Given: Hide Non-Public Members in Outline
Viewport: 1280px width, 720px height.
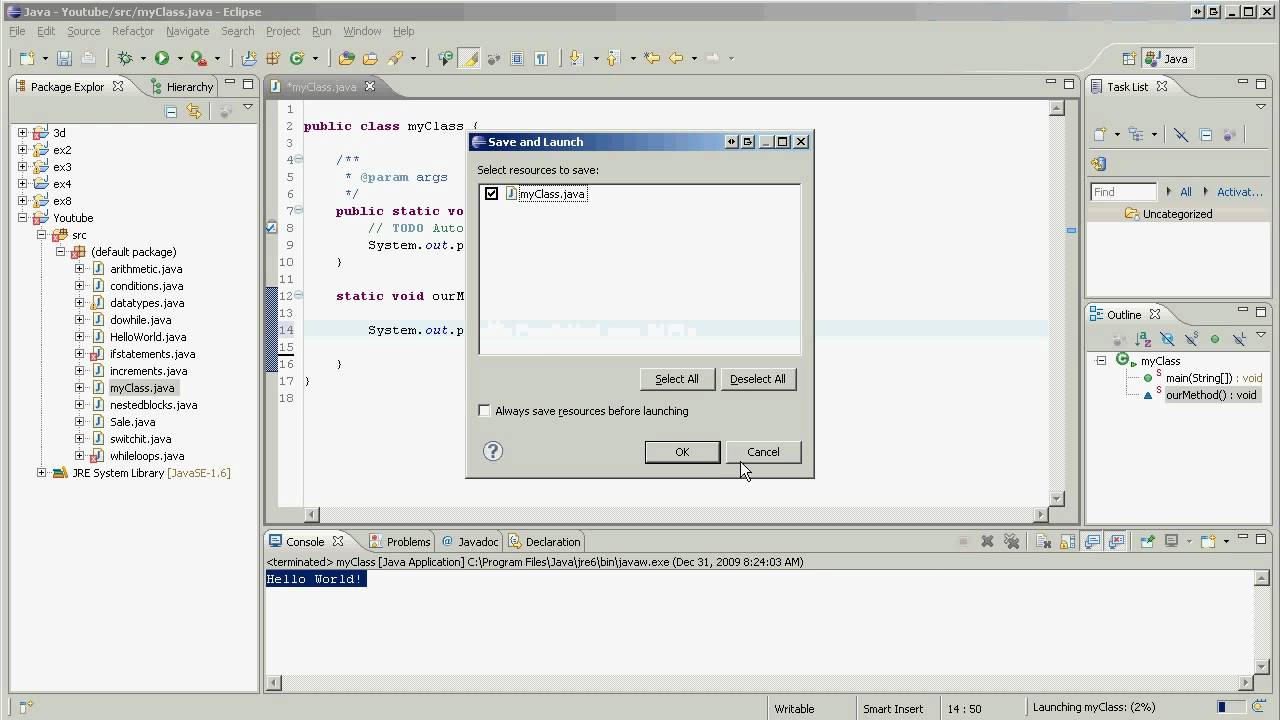Looking at the screenshot, I should click(1215, 339).
